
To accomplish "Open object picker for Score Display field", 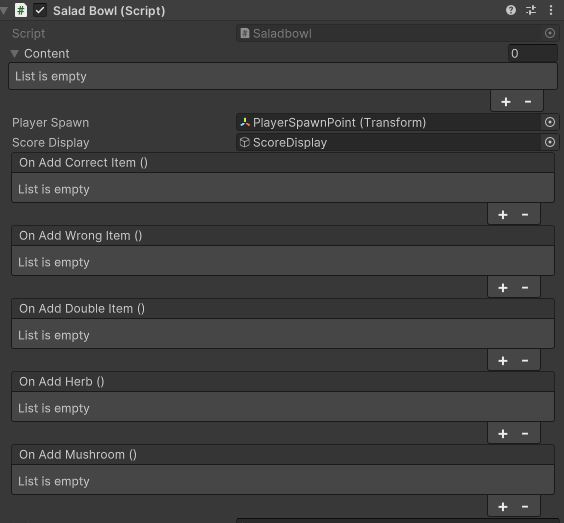I will (x=550, y=142).
